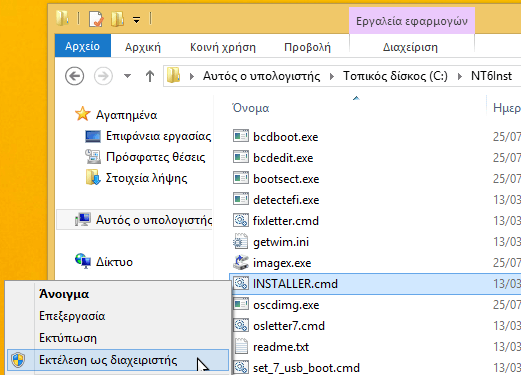Click the Επιφάνεια εργασίας desktop icon
This screenshot has height=375, width=521.
pos(93,136)
